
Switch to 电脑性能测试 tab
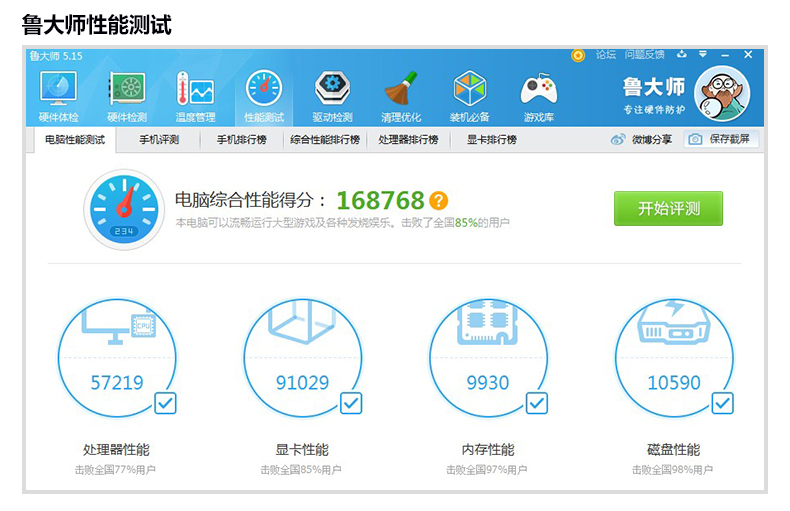[x=75, y=140]
